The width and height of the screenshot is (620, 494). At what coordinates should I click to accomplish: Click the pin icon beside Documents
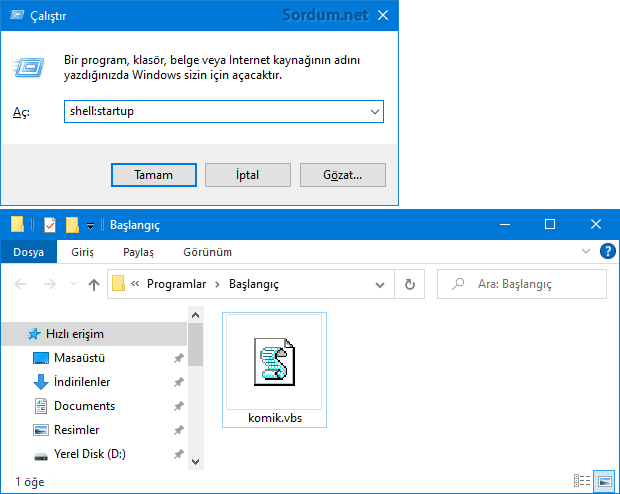click(179, 406)
